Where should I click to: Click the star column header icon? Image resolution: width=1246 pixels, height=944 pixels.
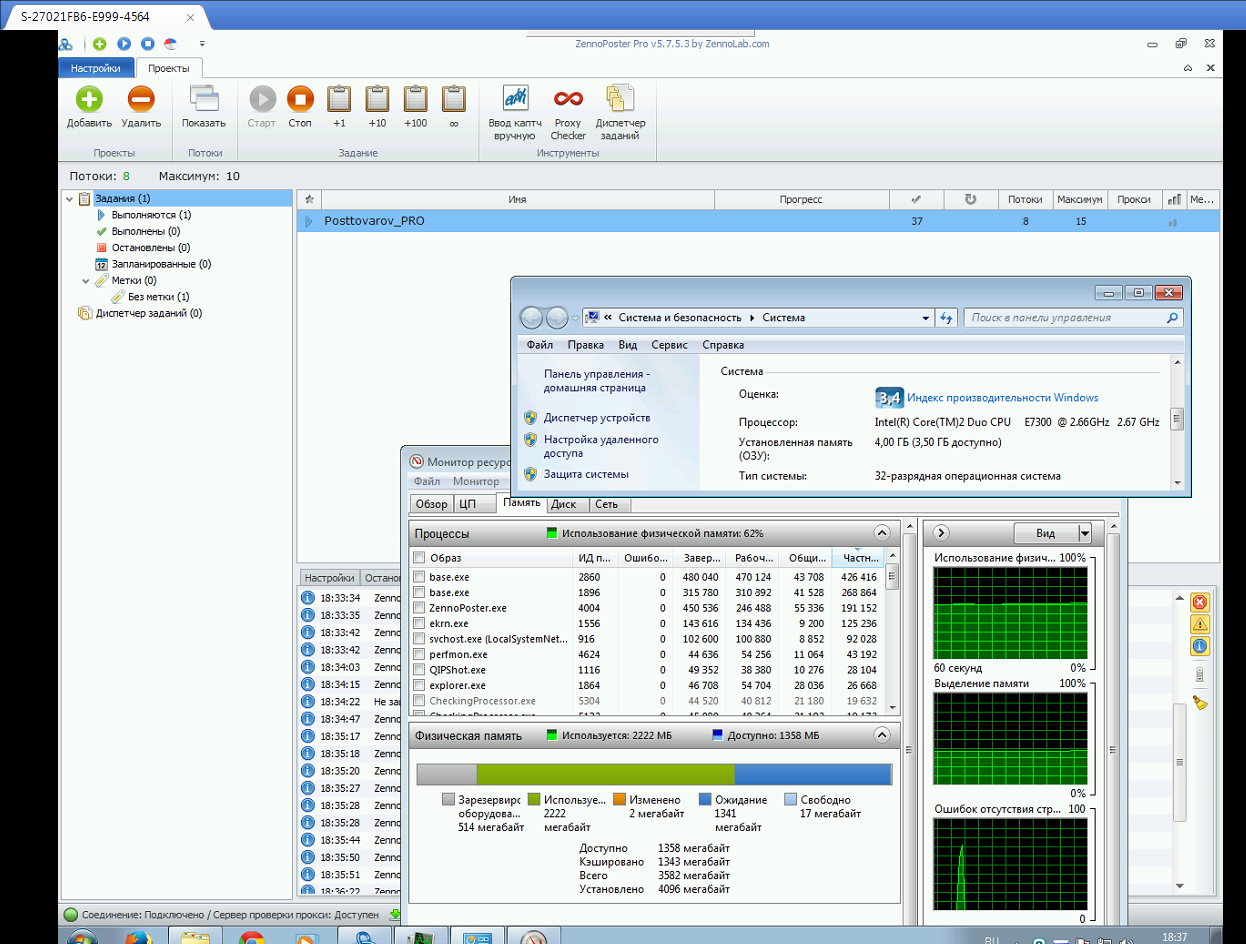(x=309, y=199)
